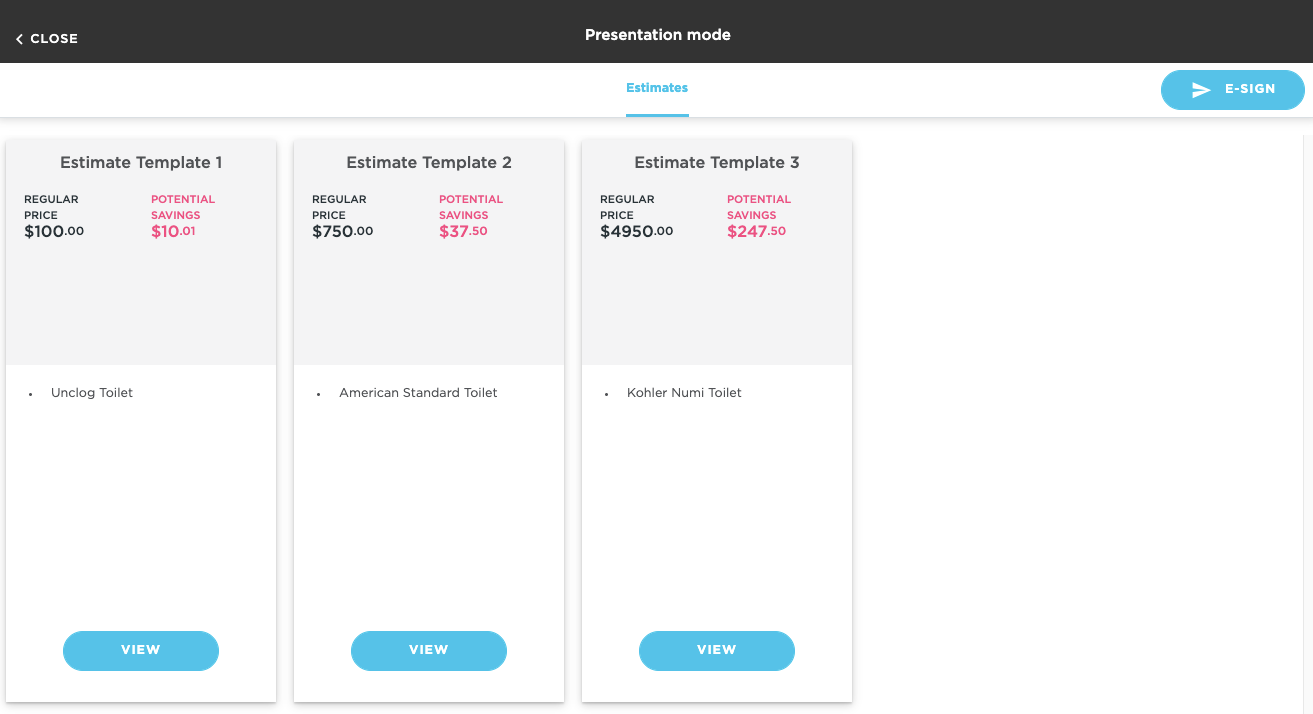Select the Kohler Numi Toilet item

pyautogui.click(x=683, y=392)
